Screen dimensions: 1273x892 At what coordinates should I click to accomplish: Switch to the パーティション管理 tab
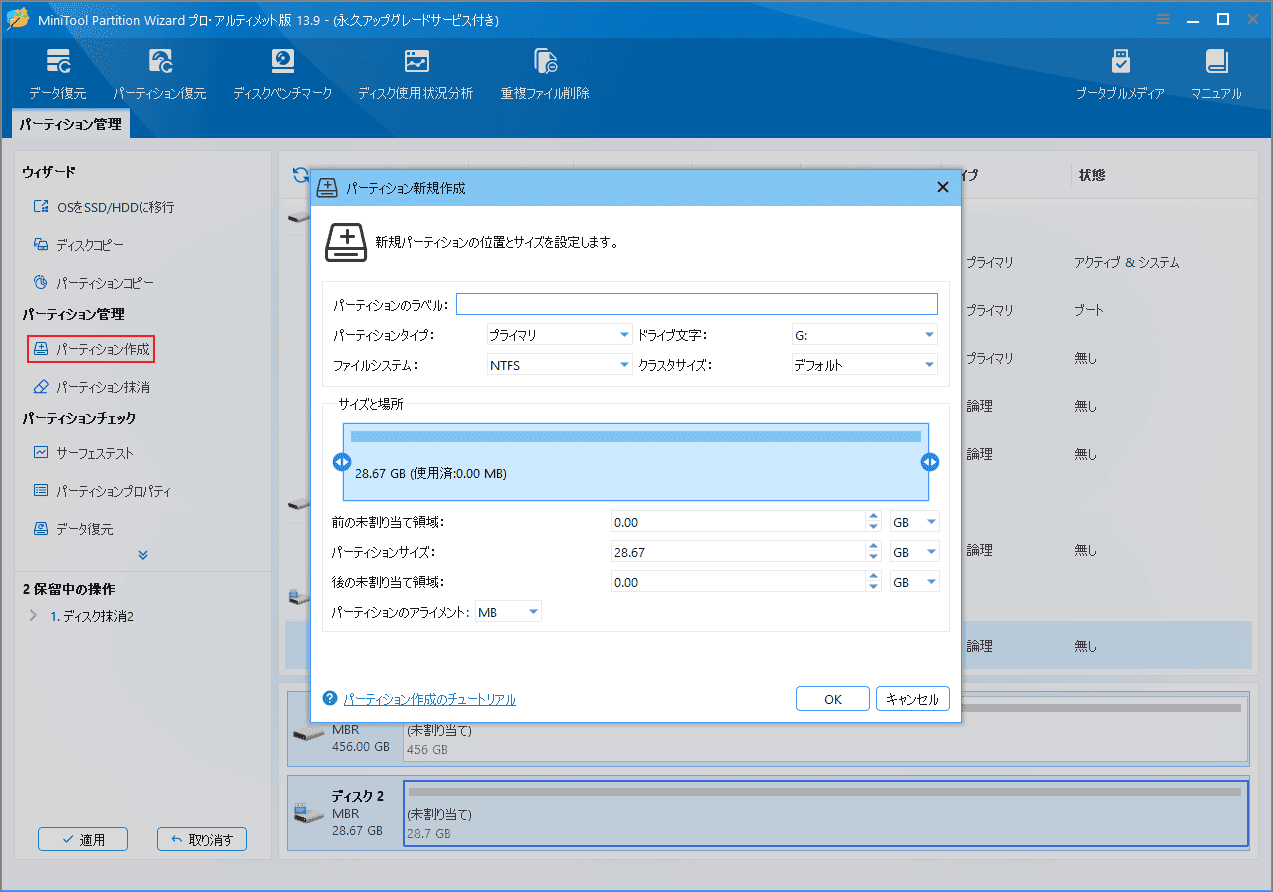point(70,124)
